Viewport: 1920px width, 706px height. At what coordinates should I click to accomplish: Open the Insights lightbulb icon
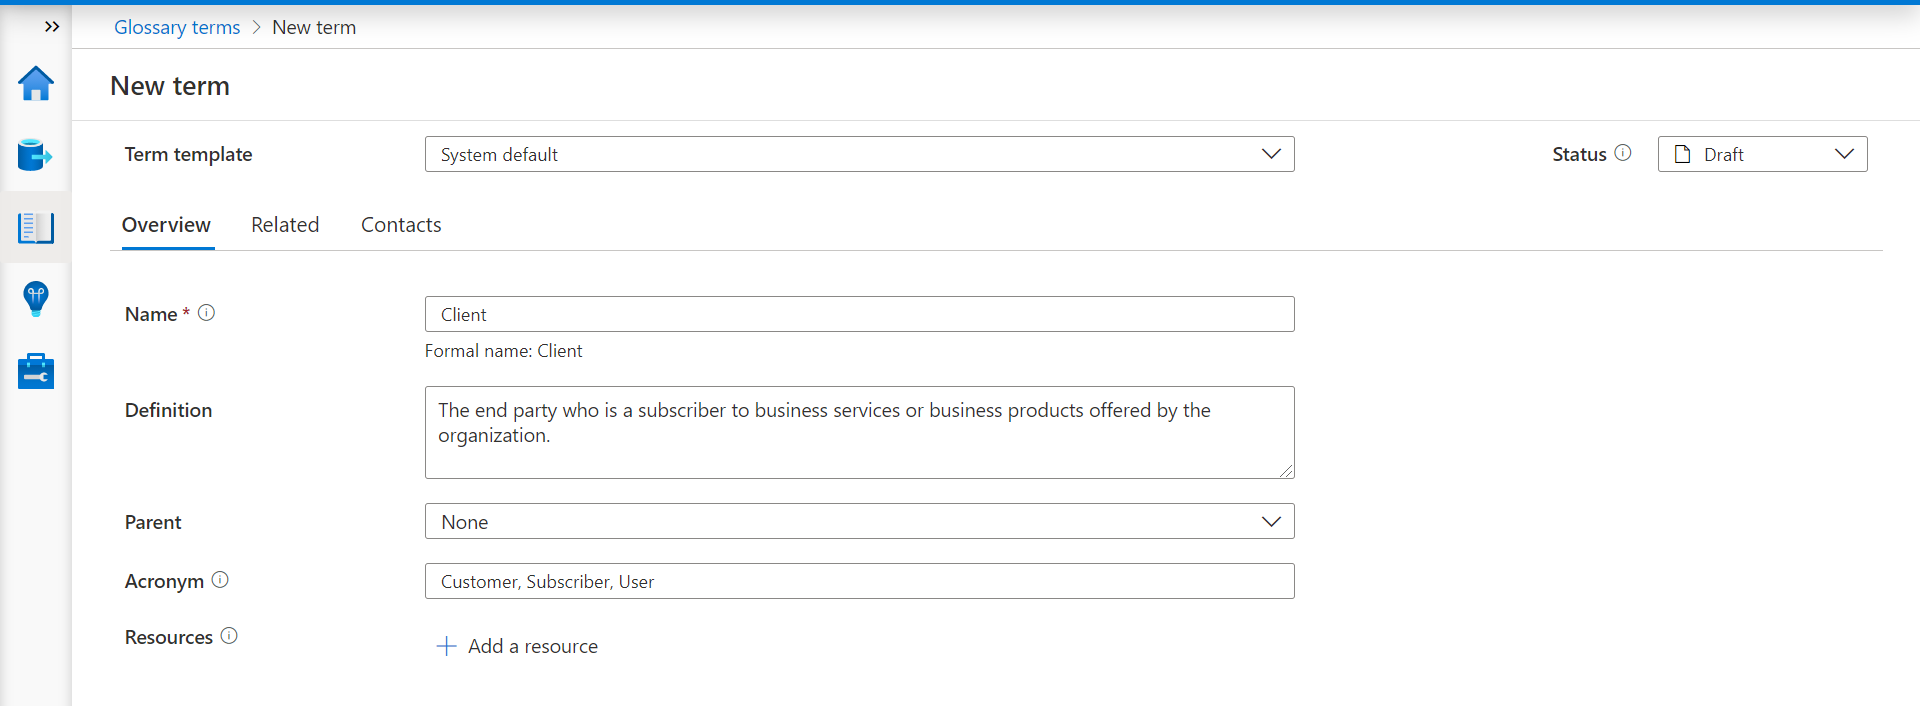point(36,299)
